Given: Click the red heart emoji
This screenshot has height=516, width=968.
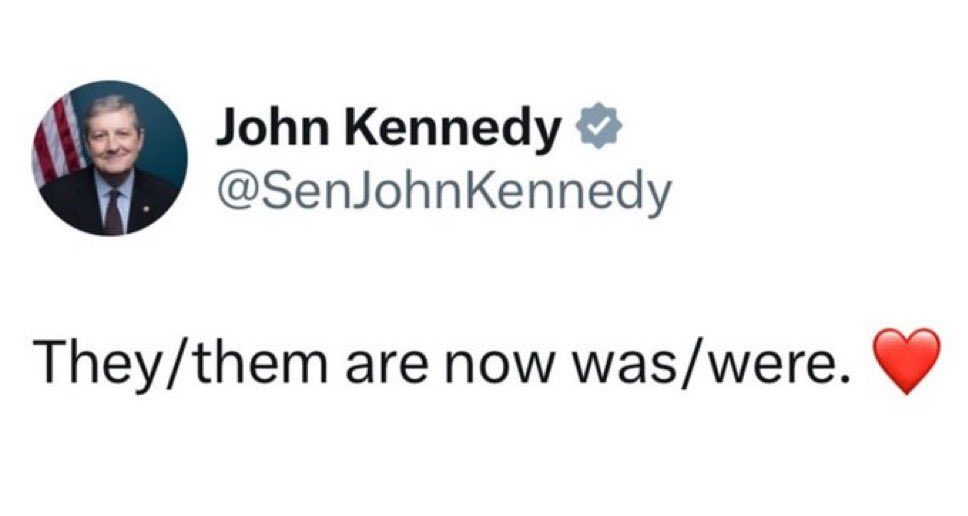Looking at the screenshot, I should pos(906,361).
